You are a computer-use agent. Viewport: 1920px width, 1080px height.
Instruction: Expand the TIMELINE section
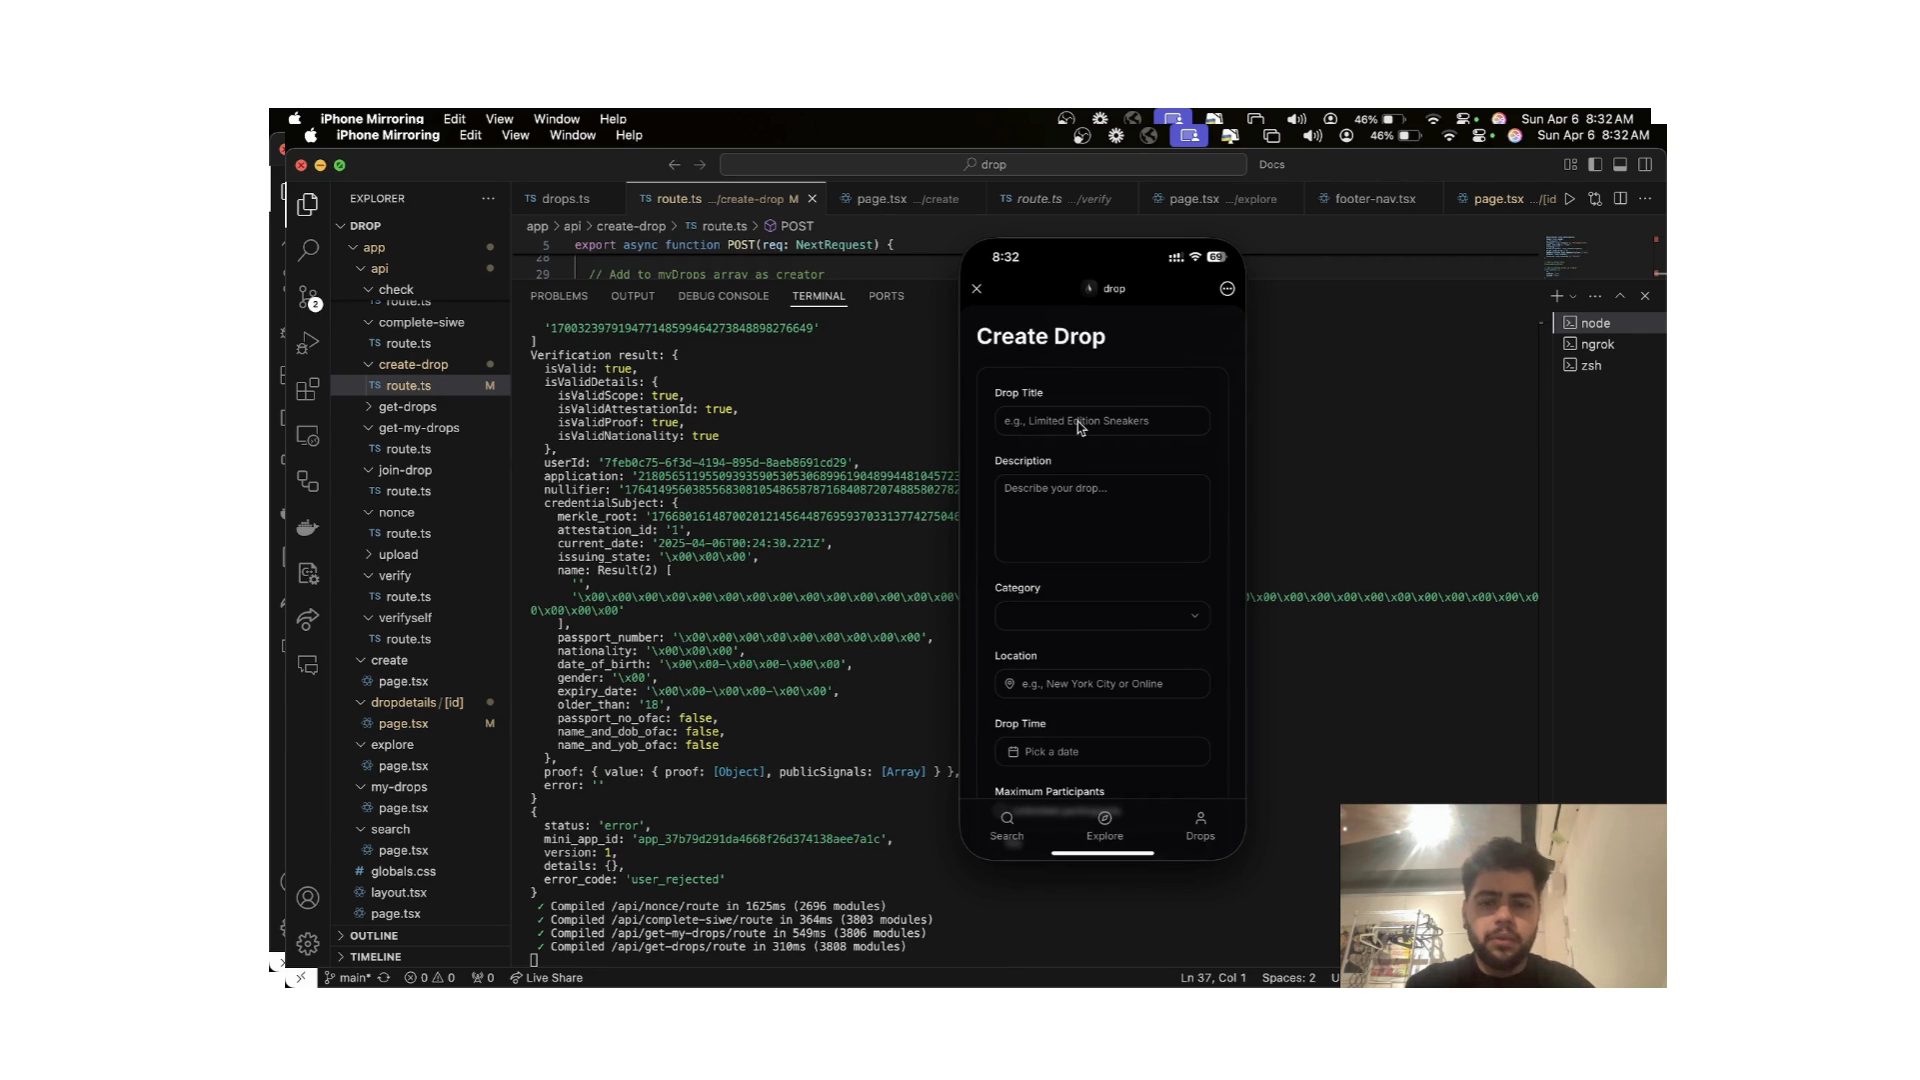click(x=375, y=957)
